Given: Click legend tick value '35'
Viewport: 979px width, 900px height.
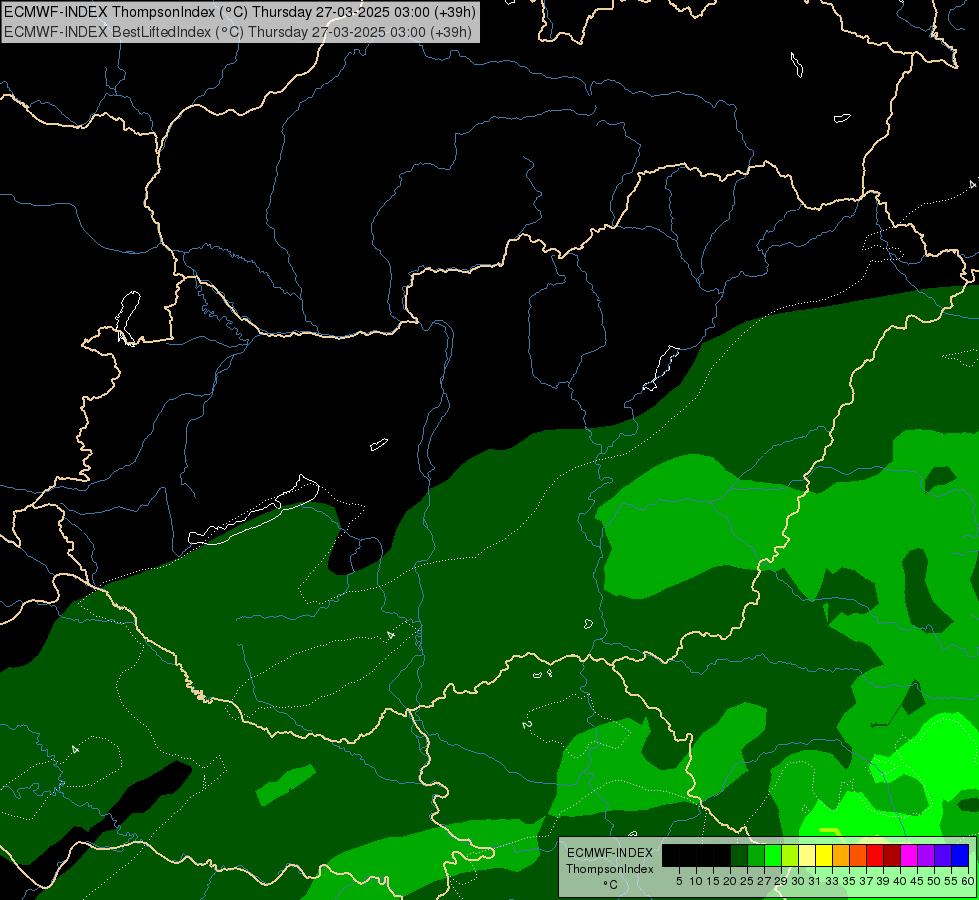Looking at the screenshot, I should click(849, 881).
